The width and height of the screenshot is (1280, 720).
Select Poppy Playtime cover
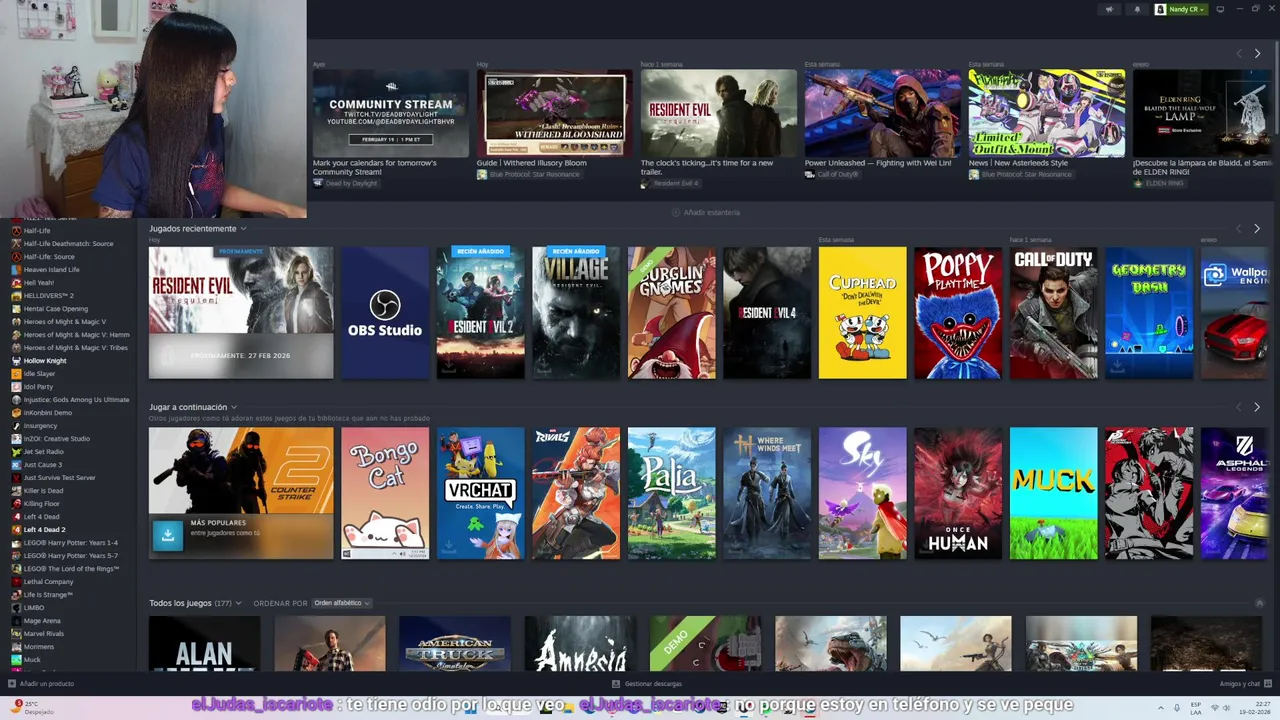coord(958,313)
